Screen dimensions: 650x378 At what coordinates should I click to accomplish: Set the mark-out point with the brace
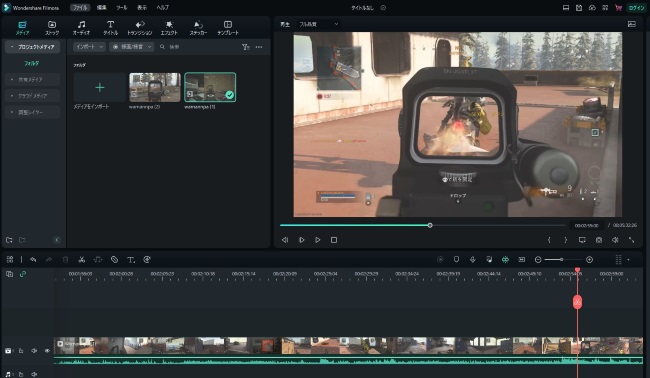565,240
